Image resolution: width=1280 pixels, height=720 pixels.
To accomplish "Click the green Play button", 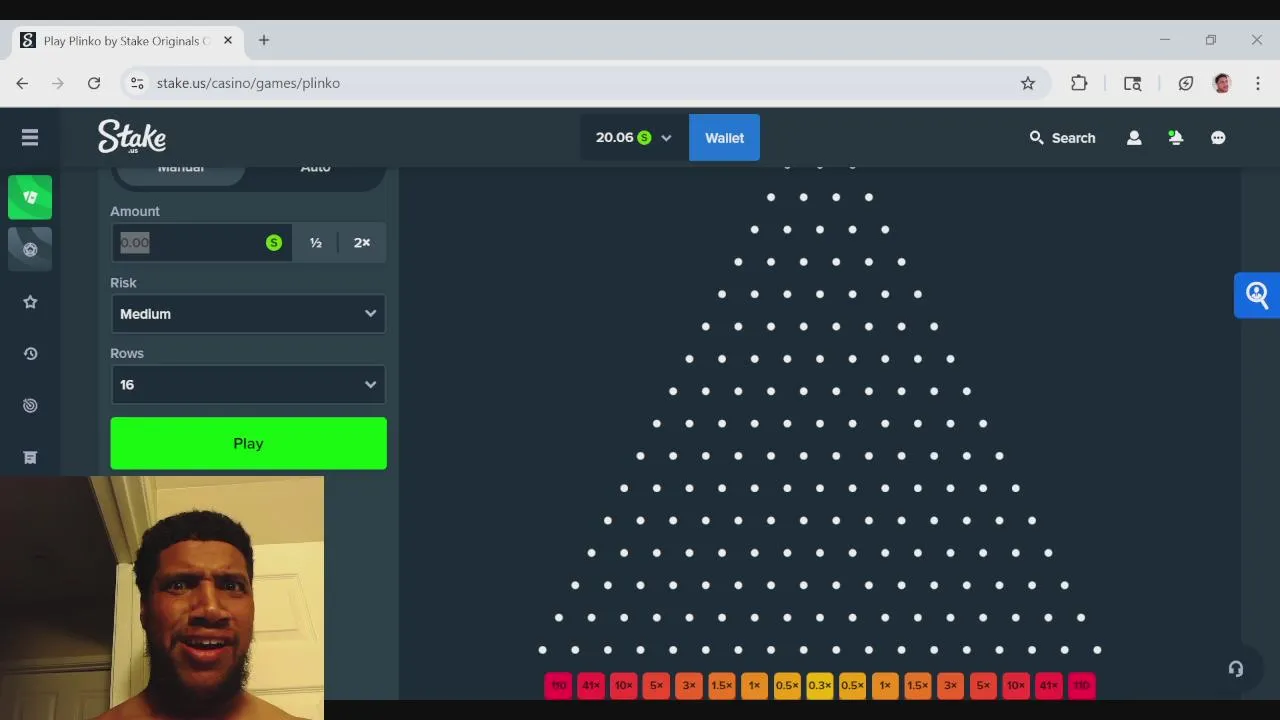I will (248, 443).
